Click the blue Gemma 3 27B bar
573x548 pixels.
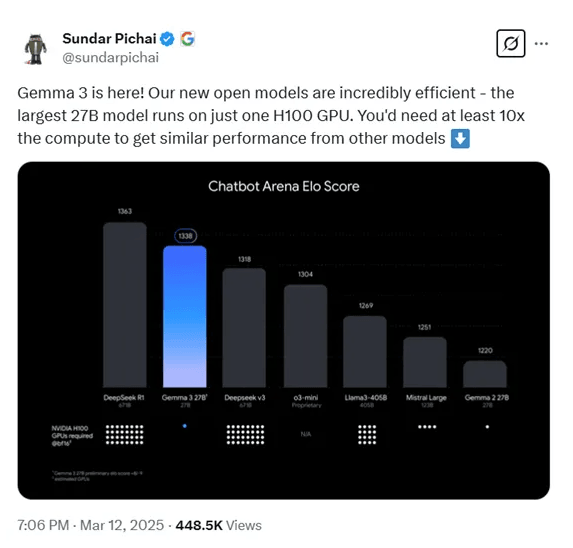(185, 316)
